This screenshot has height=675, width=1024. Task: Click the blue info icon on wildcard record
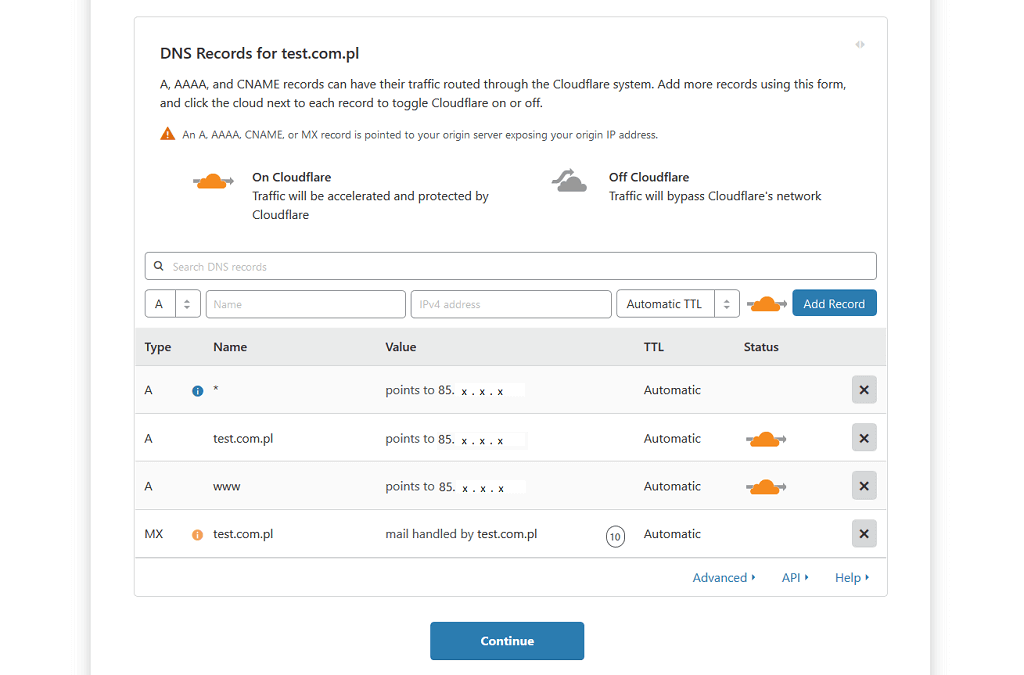pos(197,391)
